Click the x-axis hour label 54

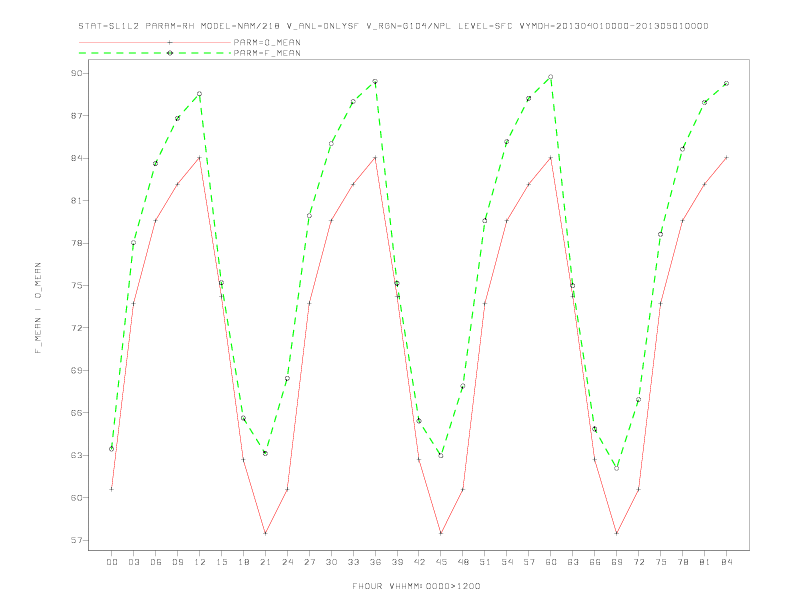point(507,562)
